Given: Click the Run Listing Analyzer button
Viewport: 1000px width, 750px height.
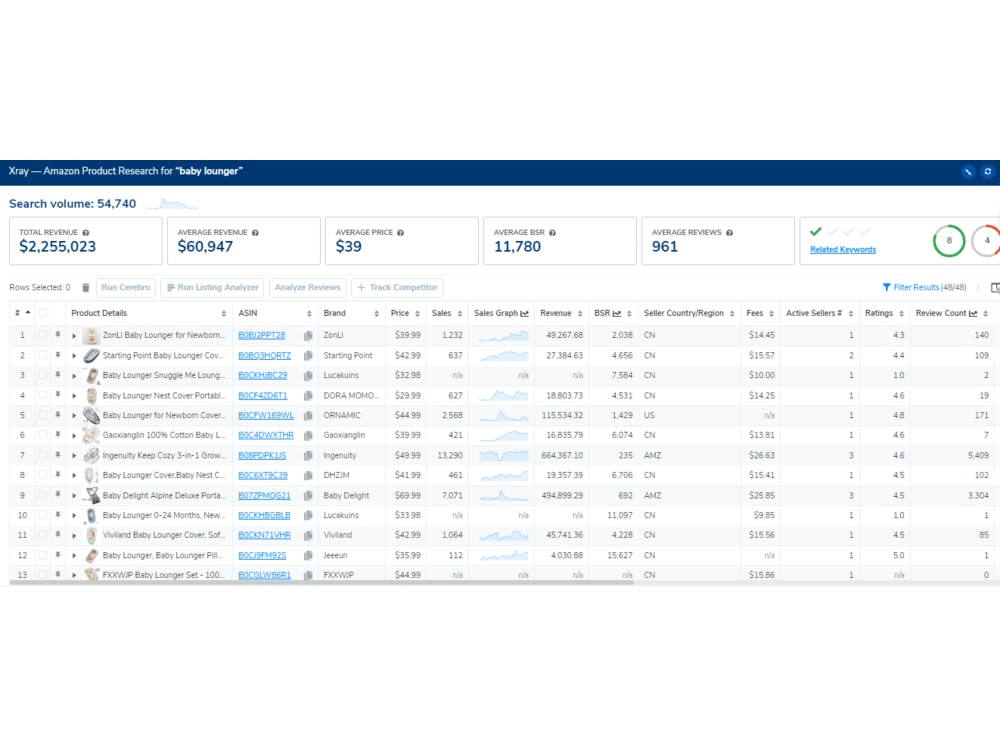Looking at the screenshot, I should 213,288.
